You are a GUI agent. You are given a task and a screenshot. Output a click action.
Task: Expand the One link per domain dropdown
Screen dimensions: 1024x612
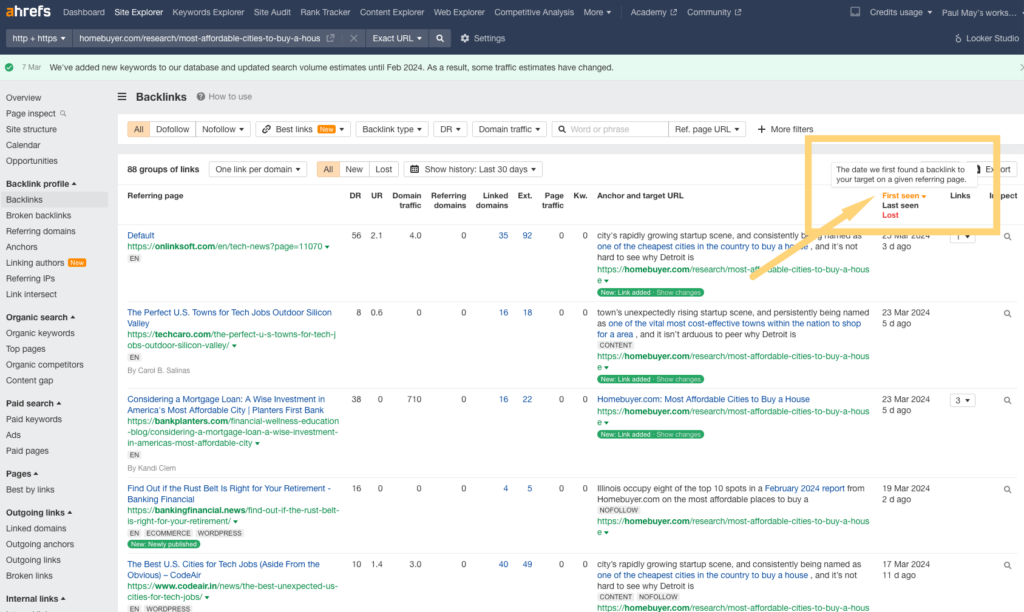259,169
